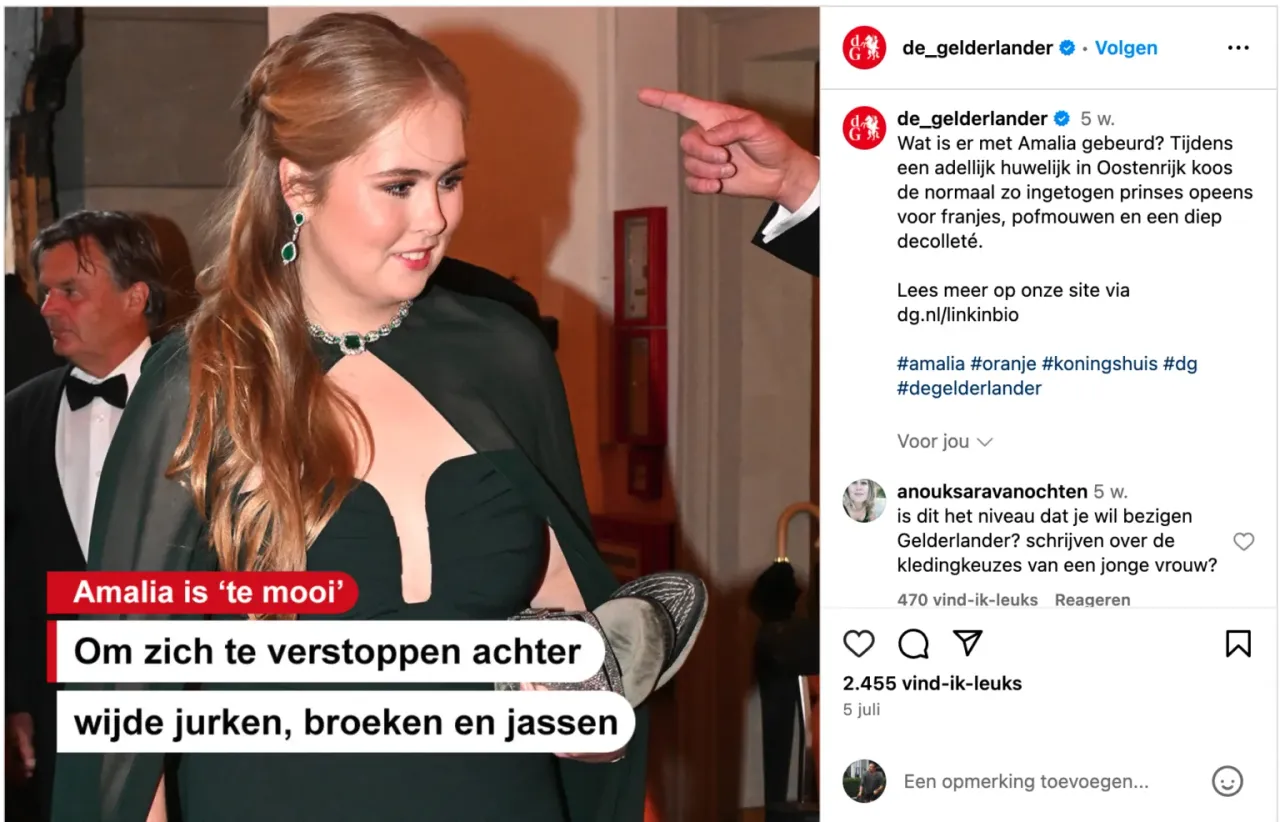Click the #amalia hashtag
The image size is (1280, 822).
point(931,364)
